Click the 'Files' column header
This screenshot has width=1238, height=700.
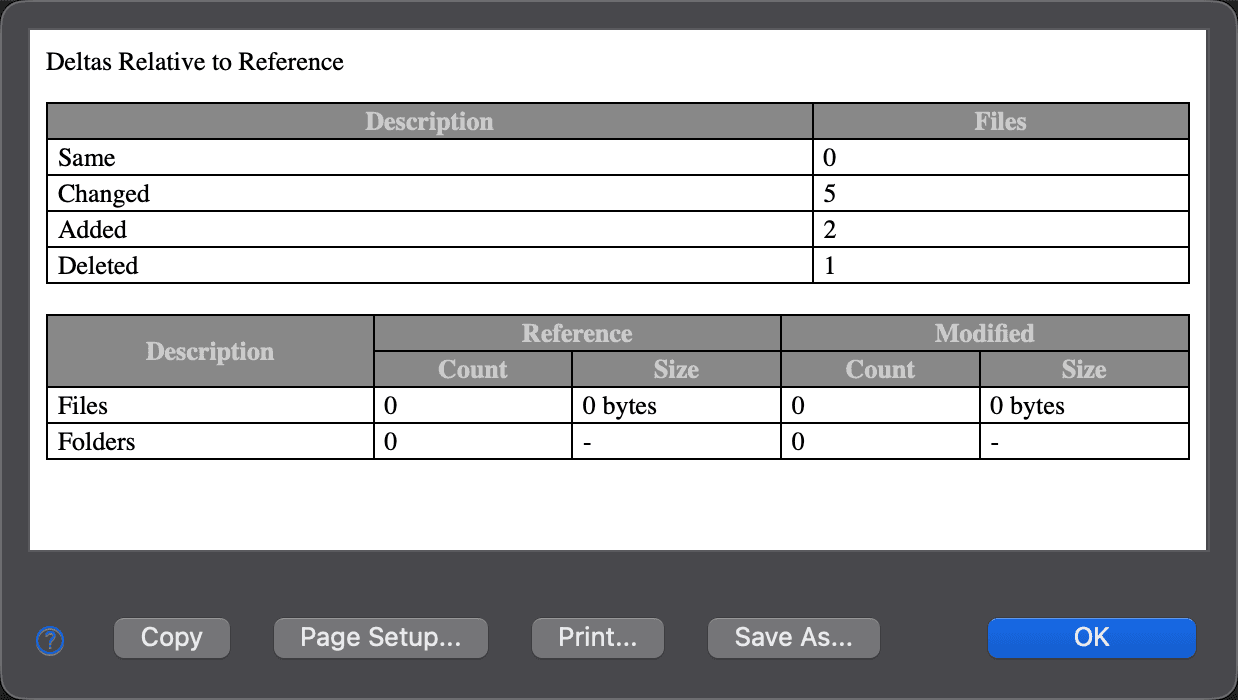click(x=1001, y=122)
